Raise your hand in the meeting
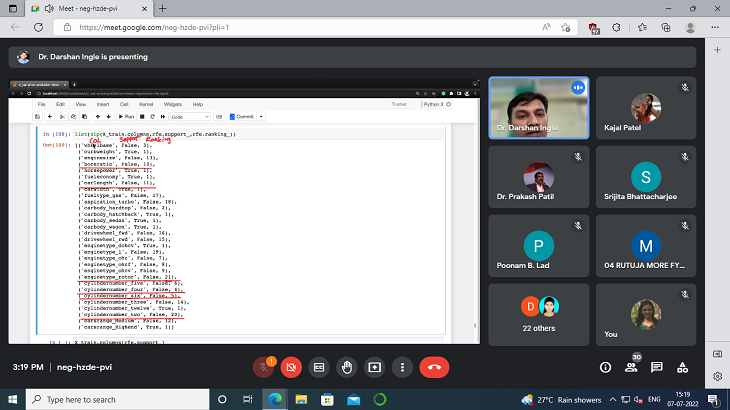Image resolution: width=730 pixels, height=410 pixels. (x=348, y=367)
